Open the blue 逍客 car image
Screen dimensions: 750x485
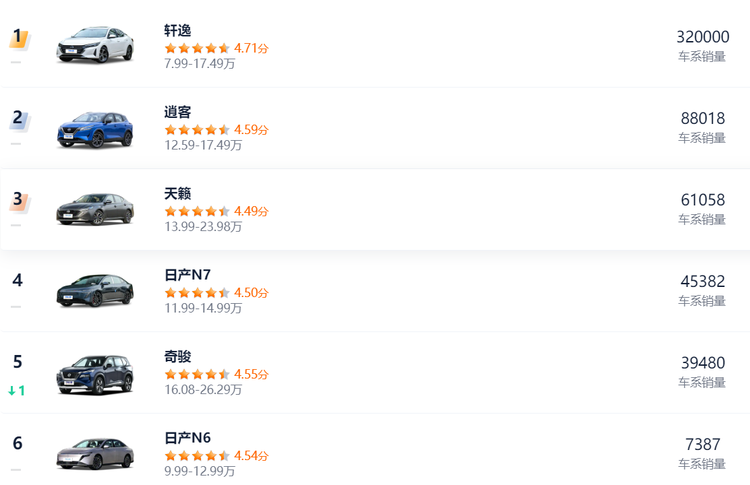click(95, 127)
